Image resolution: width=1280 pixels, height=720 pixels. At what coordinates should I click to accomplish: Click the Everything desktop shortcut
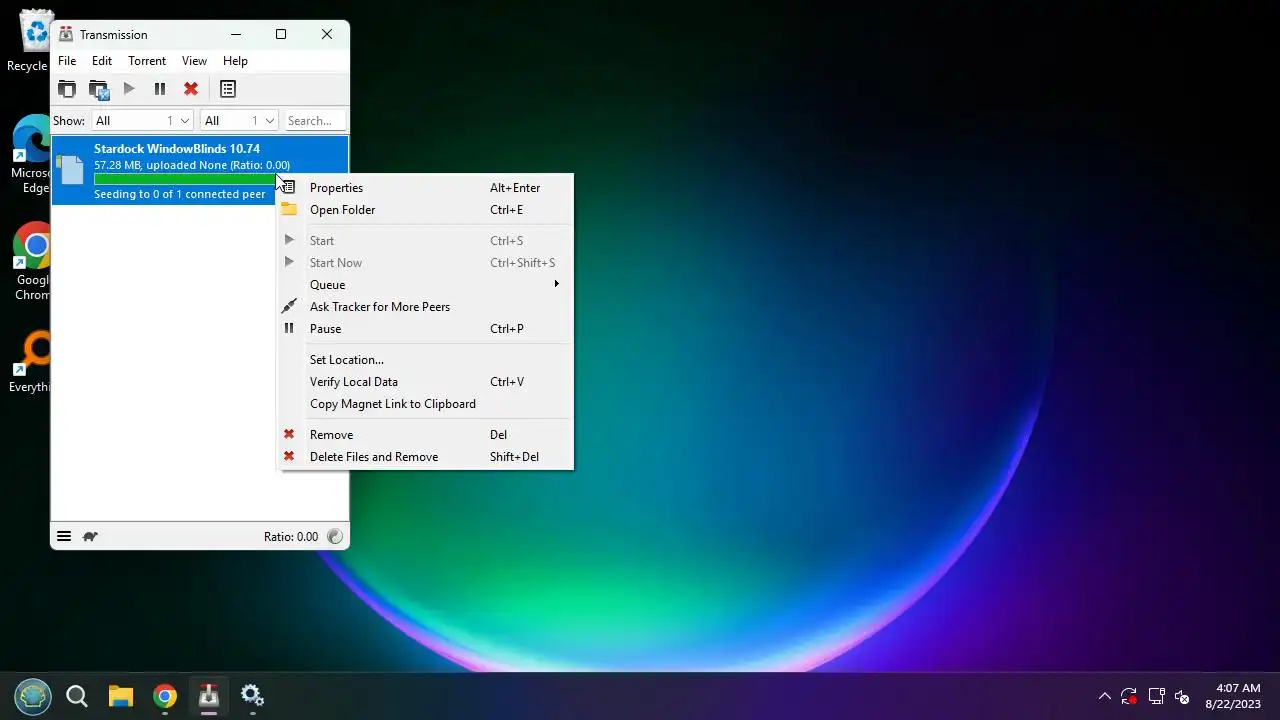coord(30,362)
